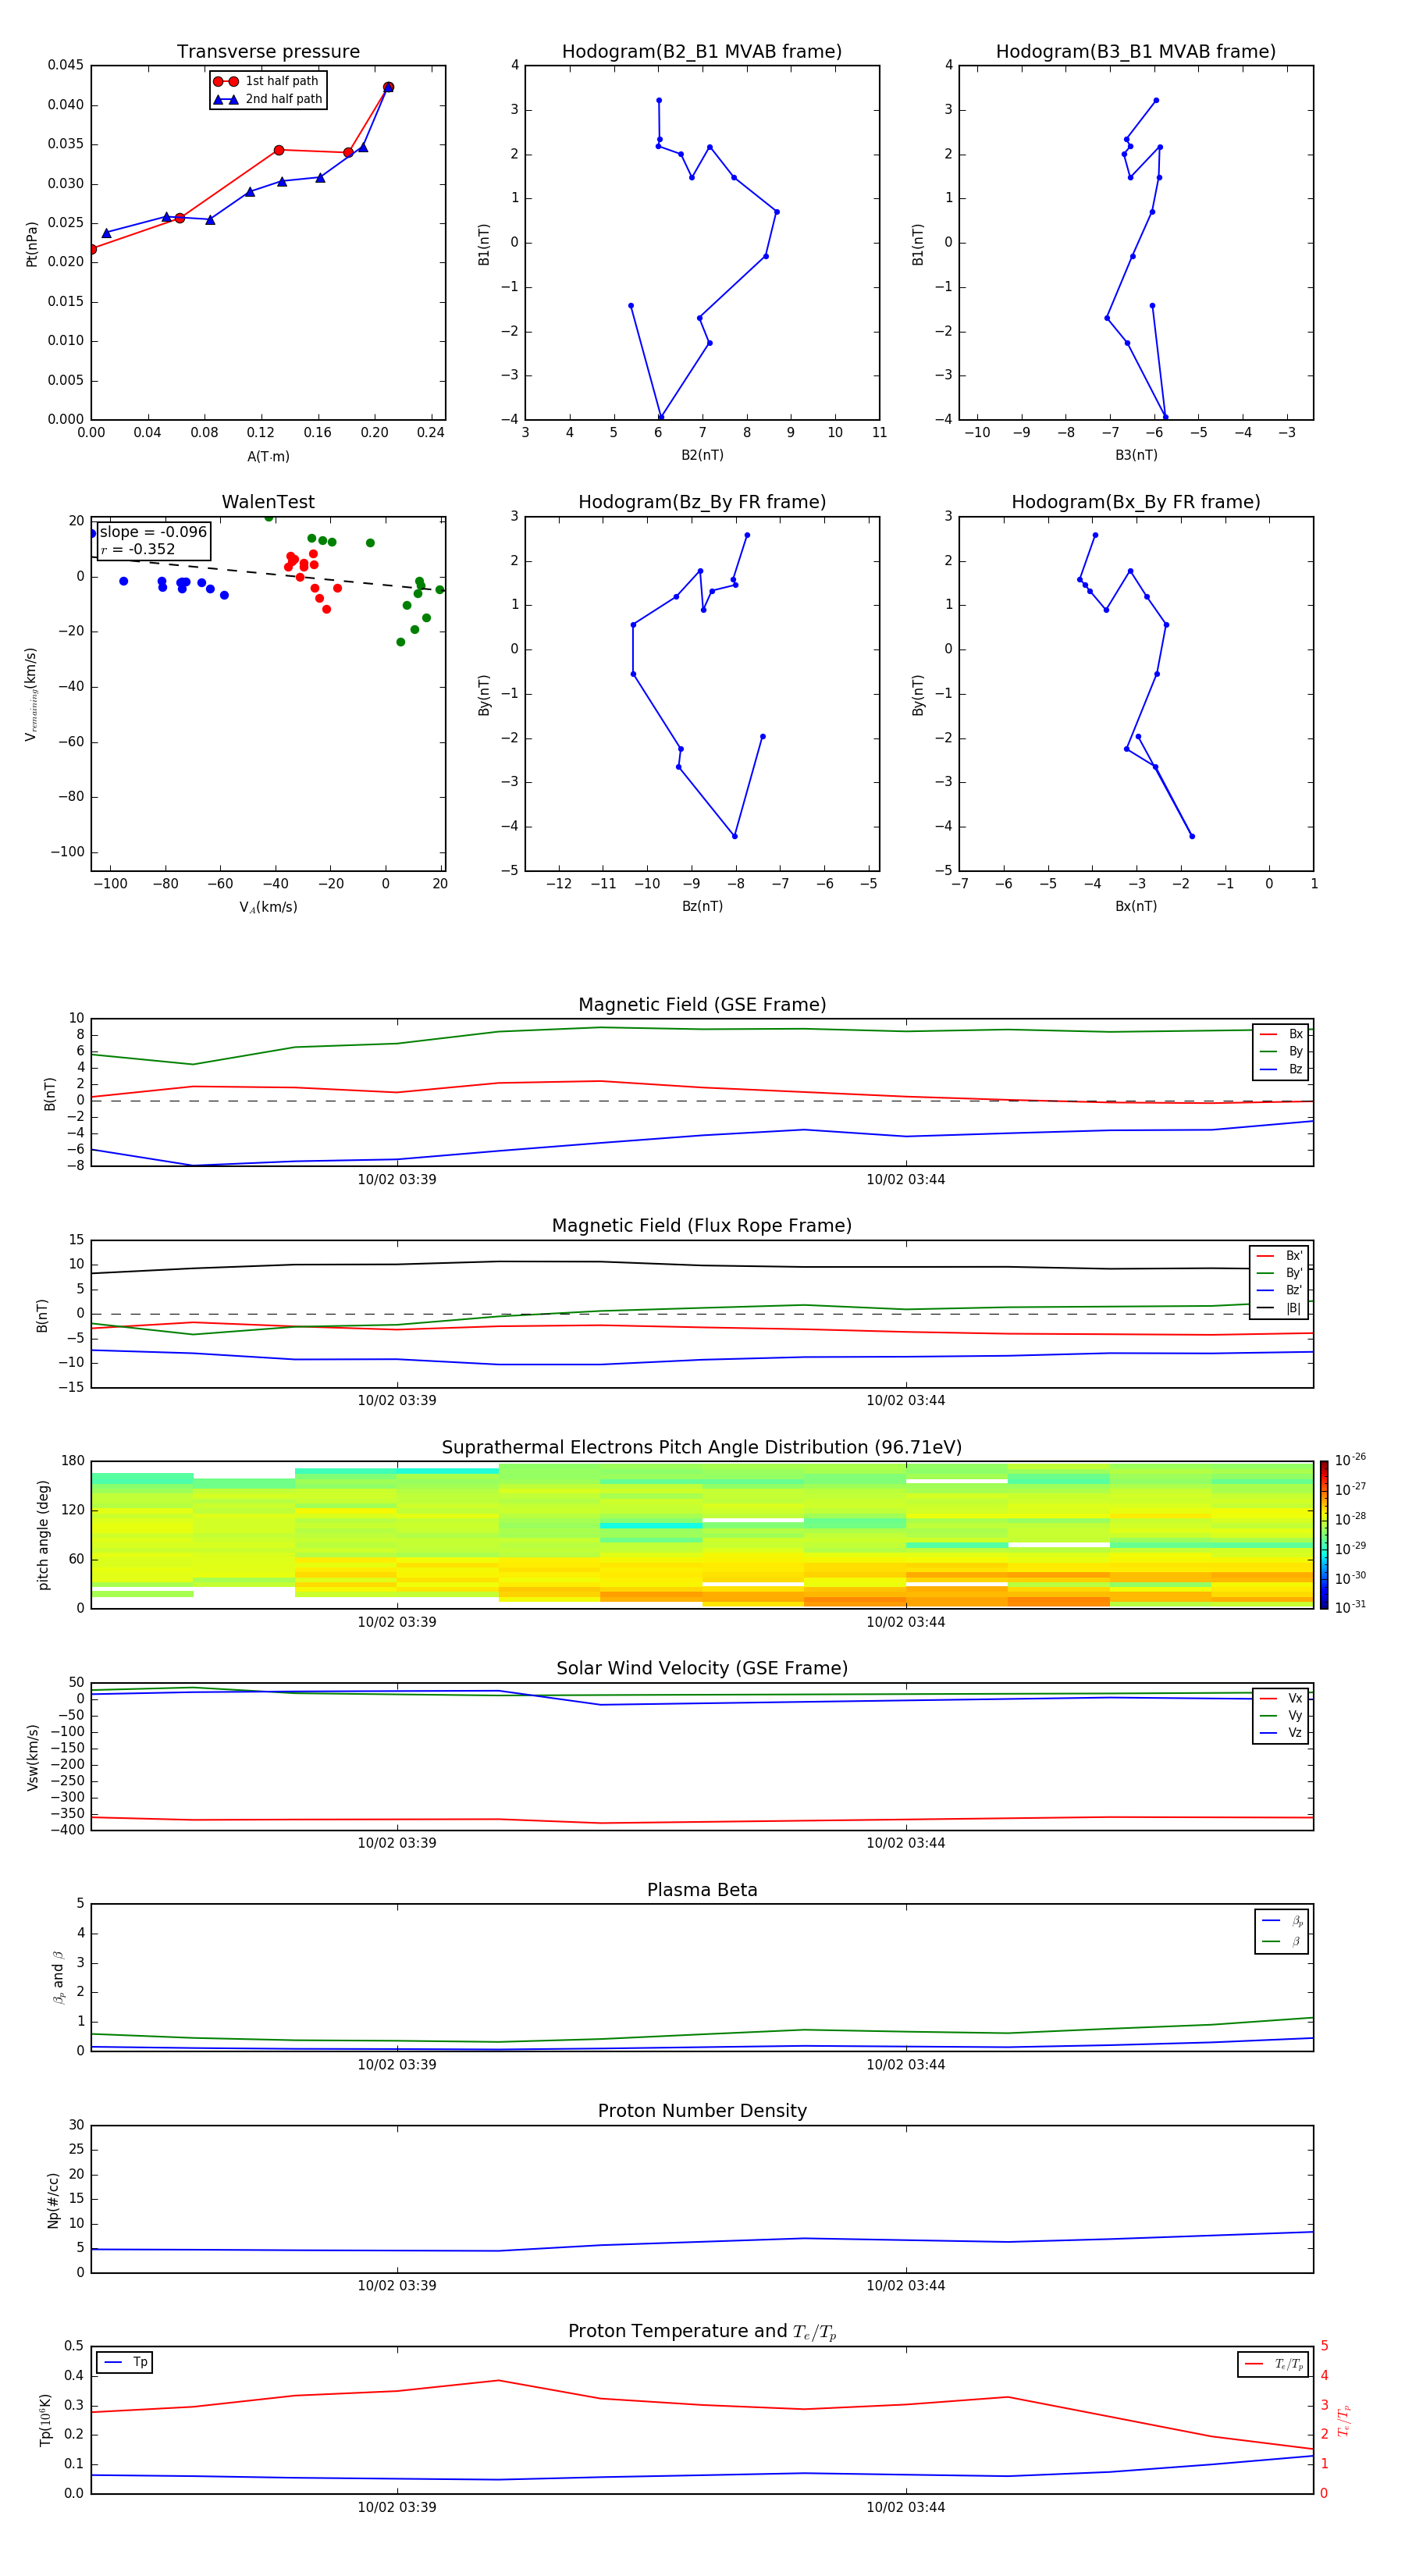Click the 'A(T·m)' x-axis label
This screenshot has height=2576, width=1405.
tap(268, 456)
